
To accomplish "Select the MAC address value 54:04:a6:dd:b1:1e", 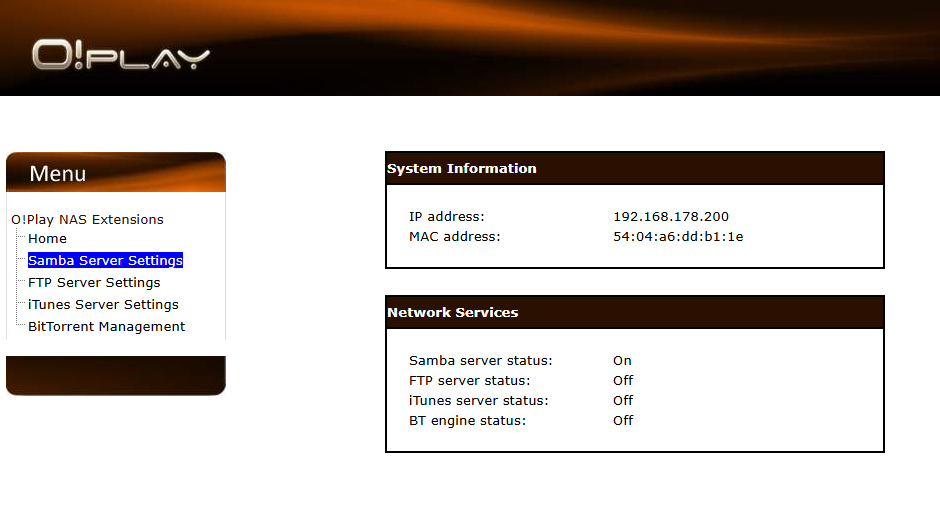I will click(678, 237).
